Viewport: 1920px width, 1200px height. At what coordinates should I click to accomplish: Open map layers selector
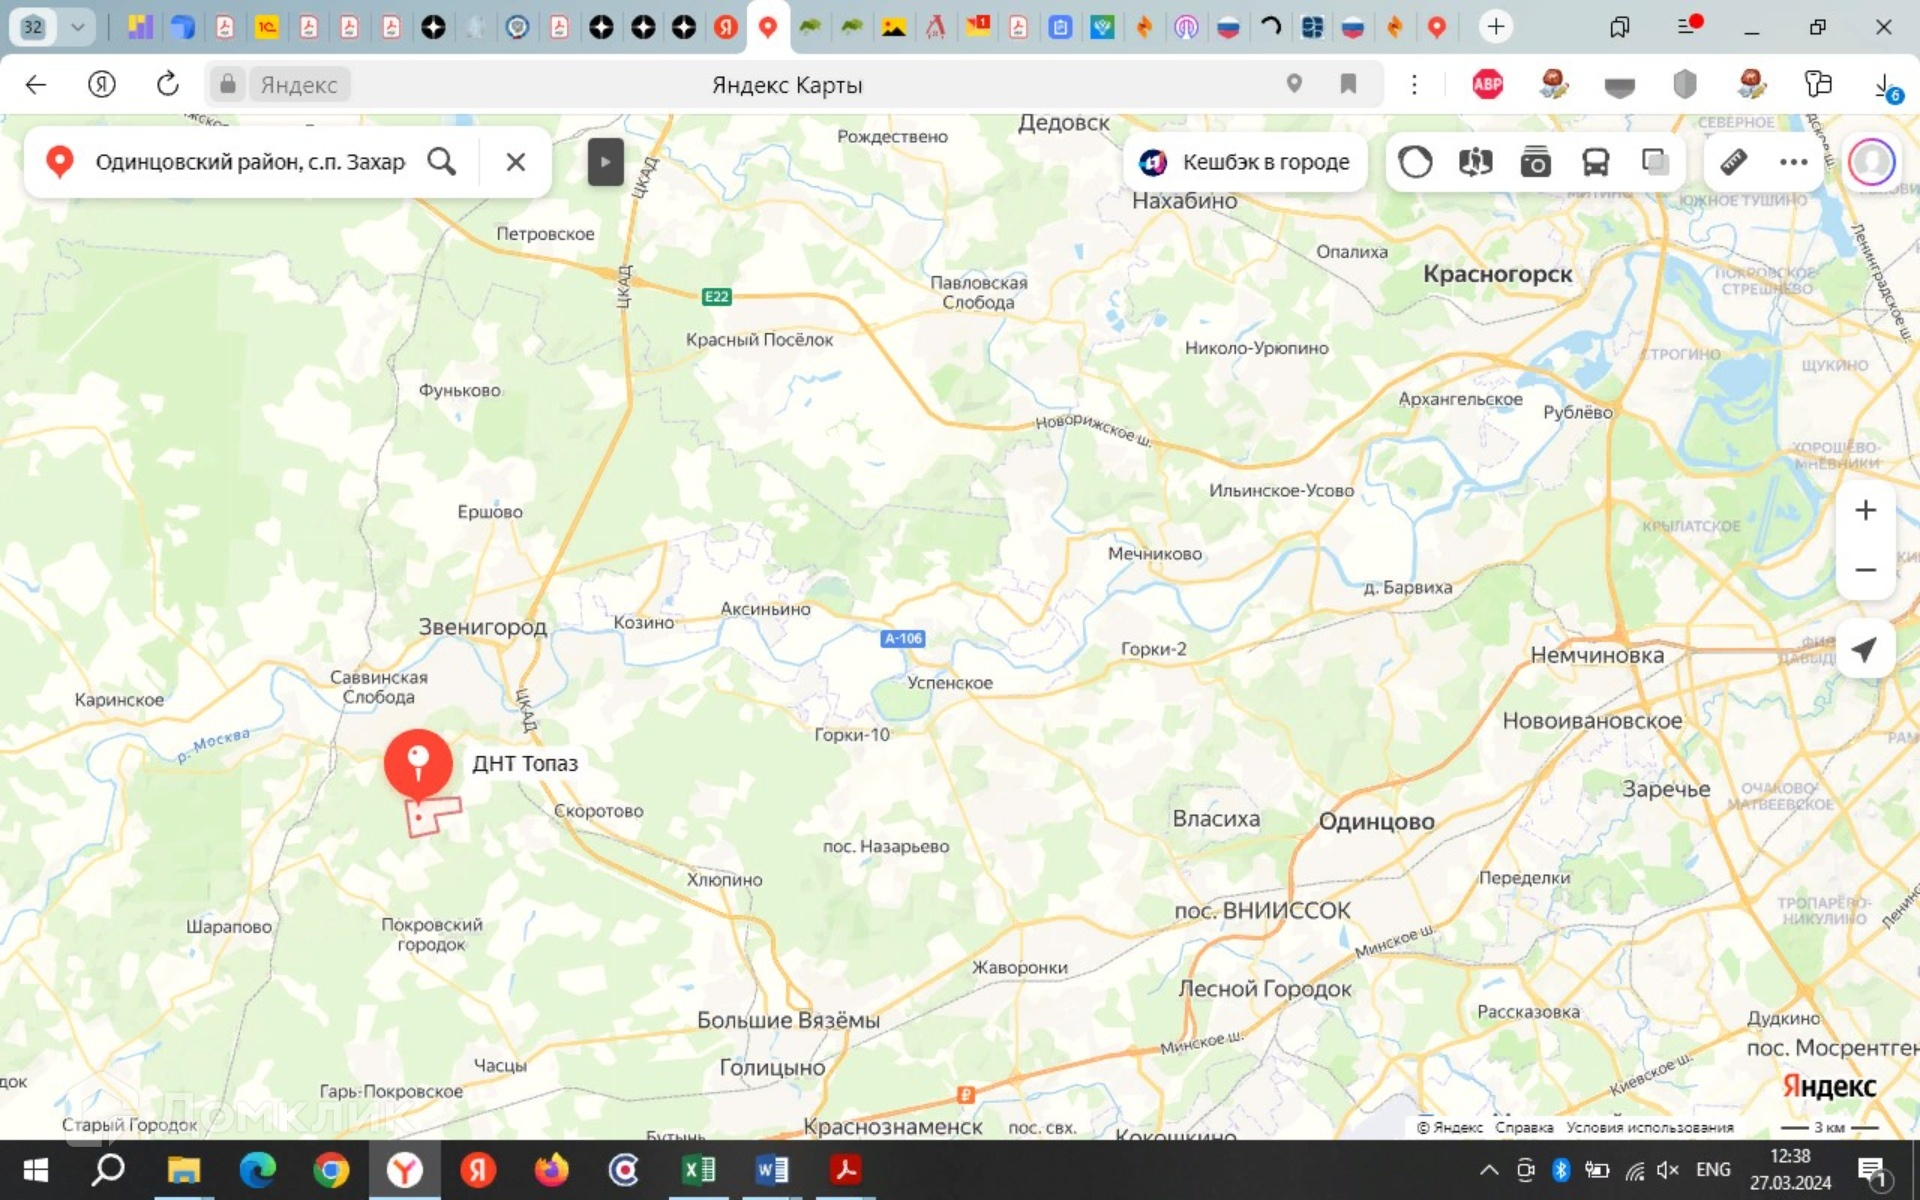pyautogui.click(x=1655, y=162)
